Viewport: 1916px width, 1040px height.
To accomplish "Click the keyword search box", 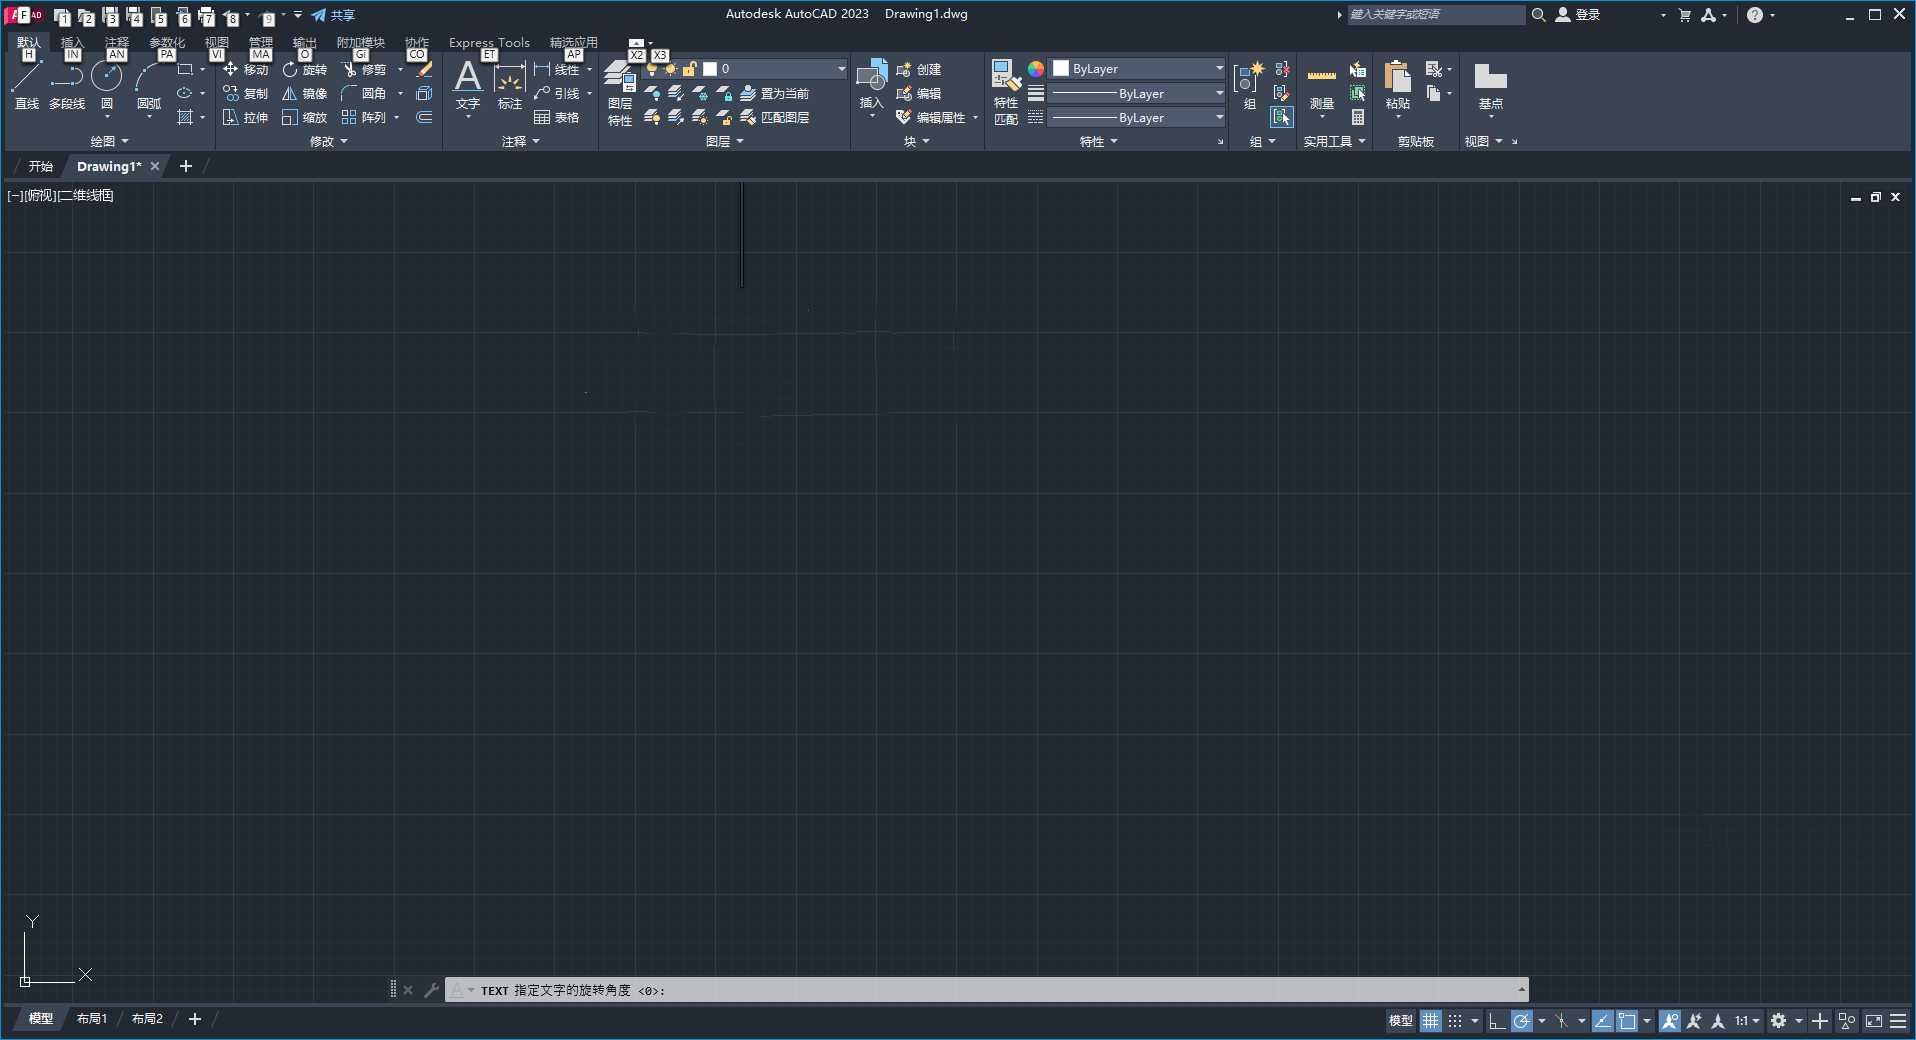I will (1436, 15).
